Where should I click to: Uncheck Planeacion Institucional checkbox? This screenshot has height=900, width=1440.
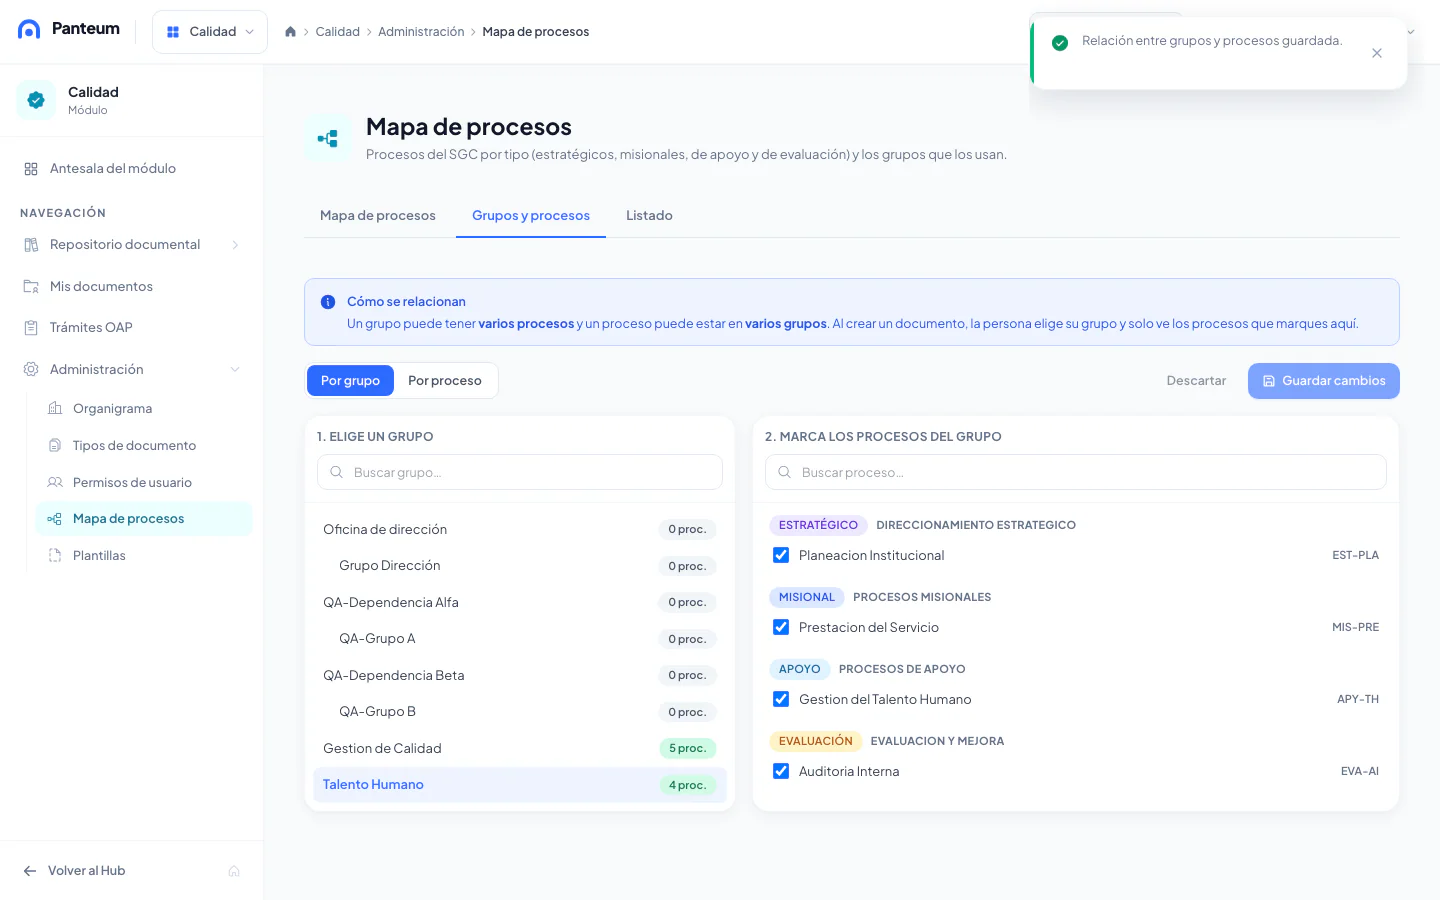781,556
